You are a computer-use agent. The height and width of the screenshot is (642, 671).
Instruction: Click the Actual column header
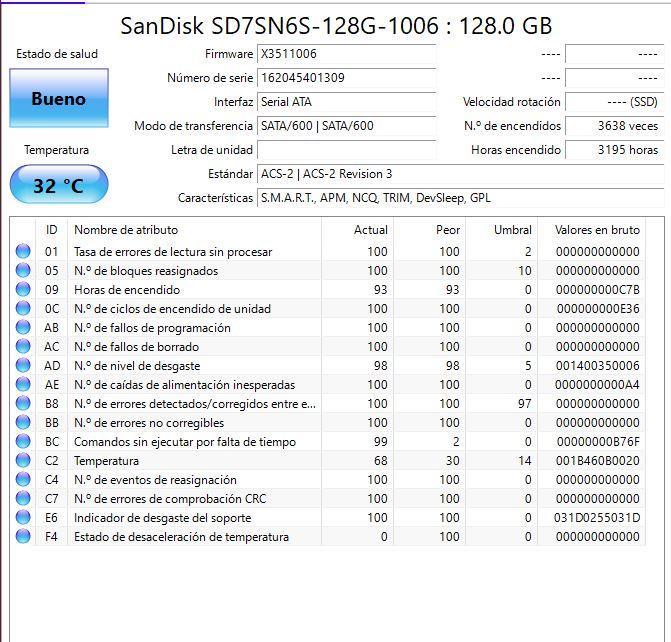pos(358,230)
